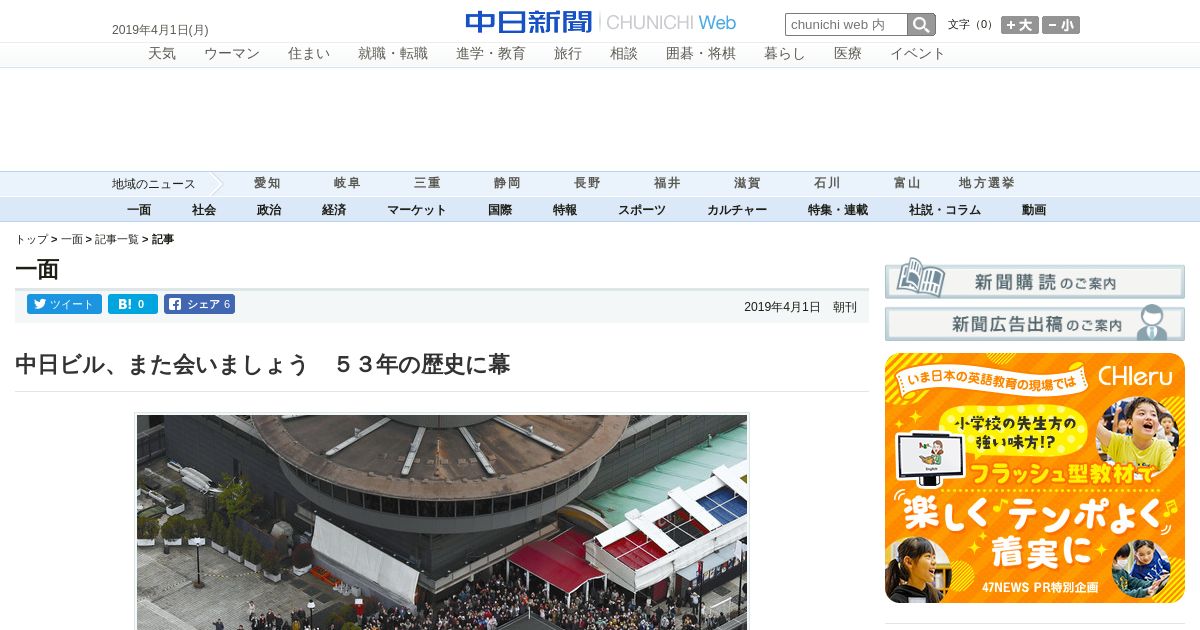Switch to マーケット category tab
1200x630 pixels.
point(417,210)
